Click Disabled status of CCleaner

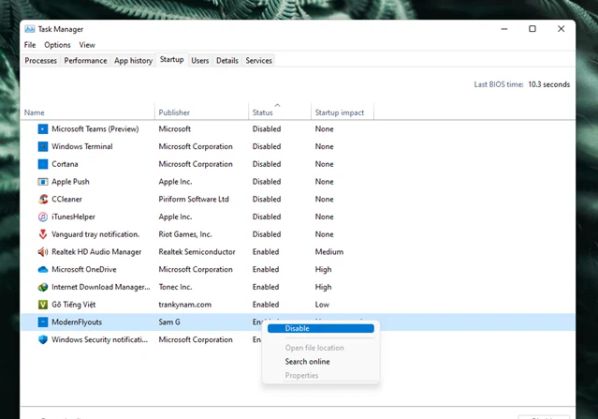coord(267,199)
